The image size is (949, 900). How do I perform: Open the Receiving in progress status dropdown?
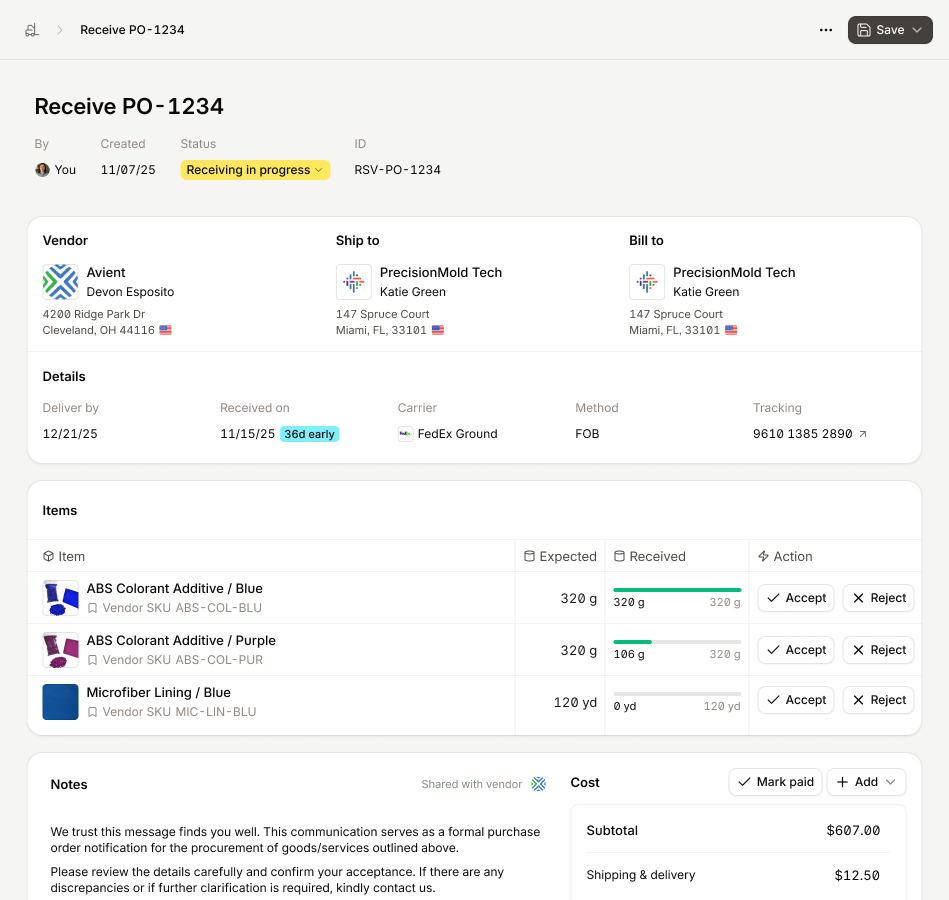[255, 170]
